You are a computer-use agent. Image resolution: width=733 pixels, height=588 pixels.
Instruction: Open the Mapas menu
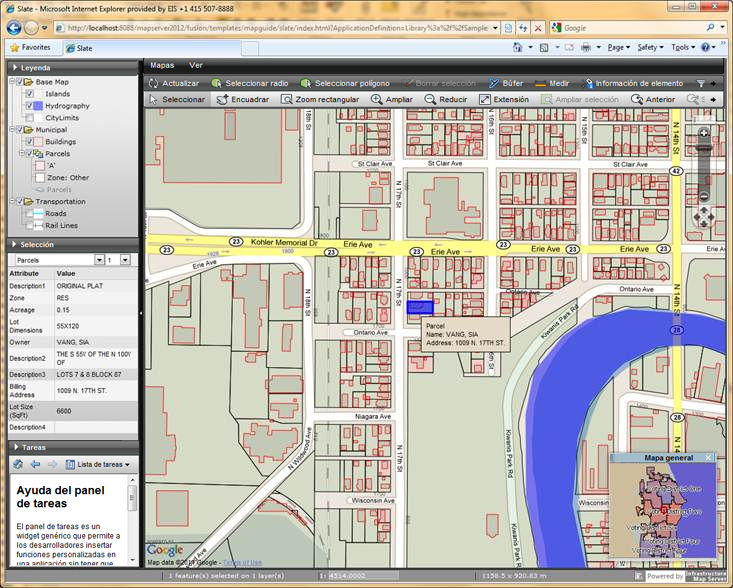162,65
